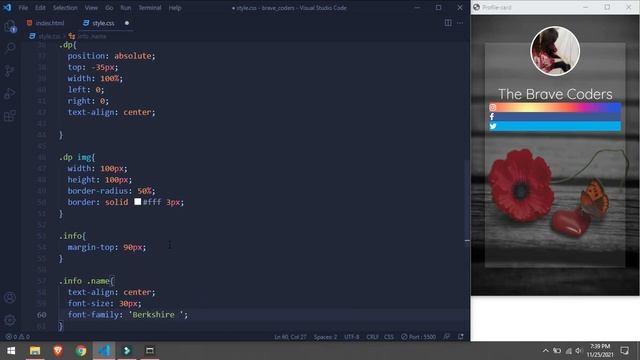Change indentation via Spaces: 2
The image size is (640, 360).
pyautogui.click(x=325, y=337)
